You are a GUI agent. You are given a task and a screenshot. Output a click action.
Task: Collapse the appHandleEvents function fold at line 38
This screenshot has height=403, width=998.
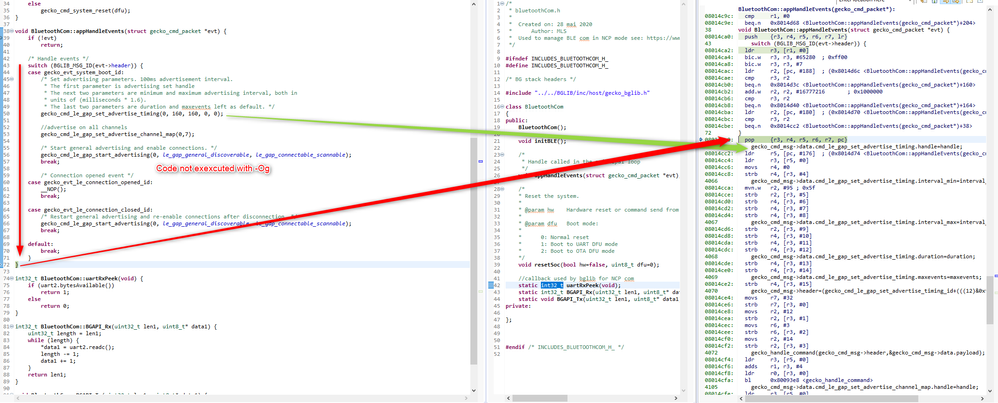[13, 31]
